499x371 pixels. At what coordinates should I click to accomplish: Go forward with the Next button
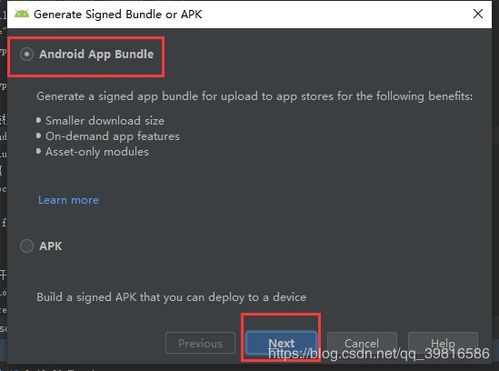click(x=281, y=343)
